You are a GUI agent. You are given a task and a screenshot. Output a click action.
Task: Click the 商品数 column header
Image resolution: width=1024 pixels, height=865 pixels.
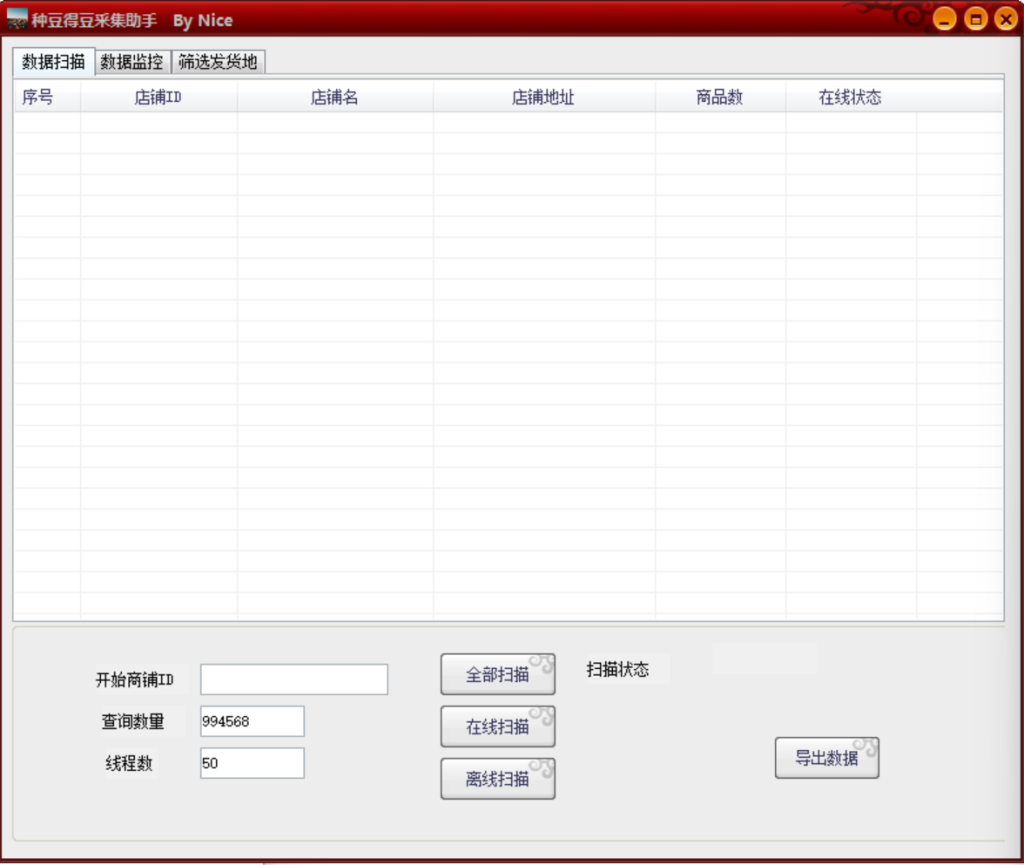[719, 96]
